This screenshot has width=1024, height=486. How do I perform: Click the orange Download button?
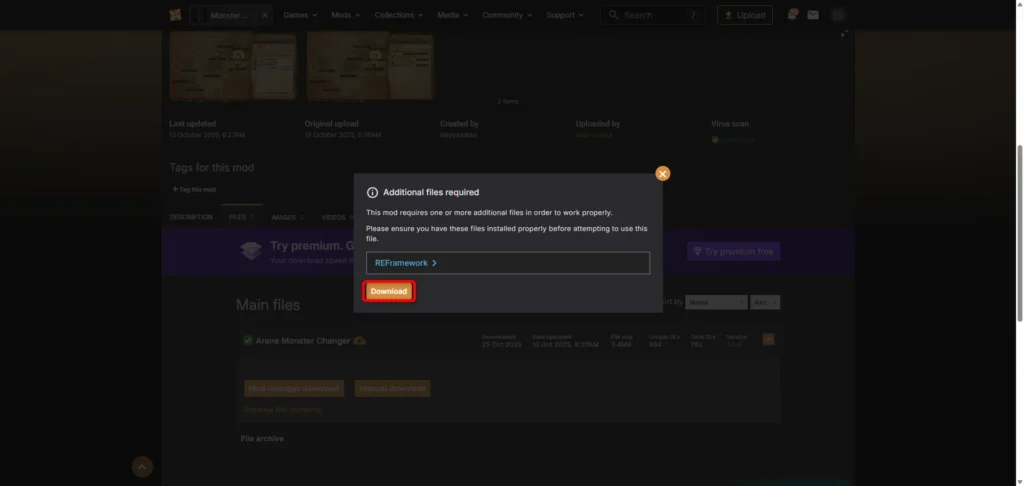tap(388, 291)
